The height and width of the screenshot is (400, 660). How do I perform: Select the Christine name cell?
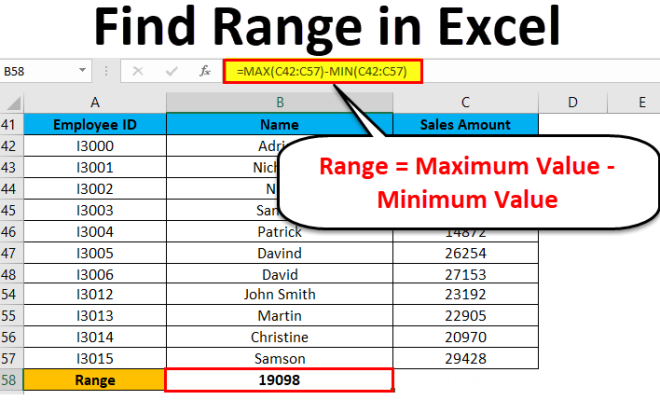click(x=280, y=337)
